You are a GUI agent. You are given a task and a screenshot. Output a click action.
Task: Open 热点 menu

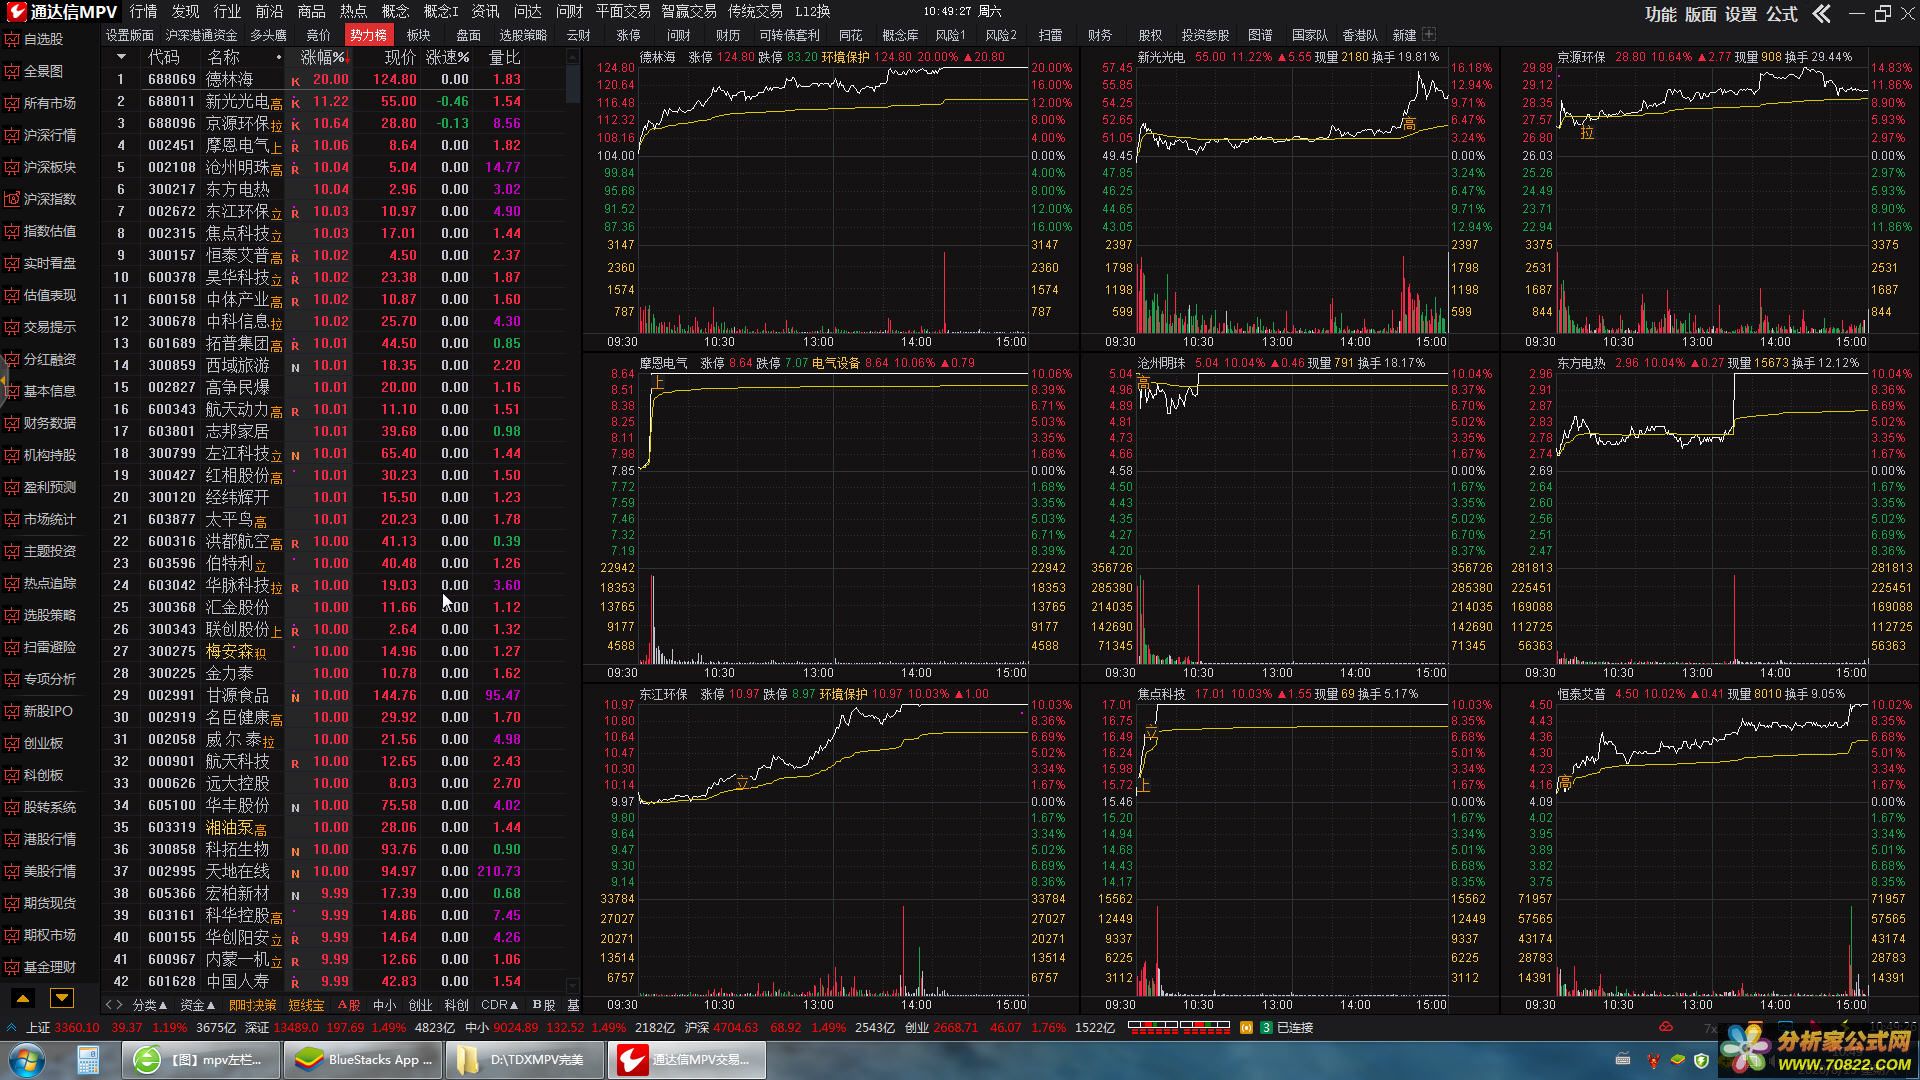(353, 12)
